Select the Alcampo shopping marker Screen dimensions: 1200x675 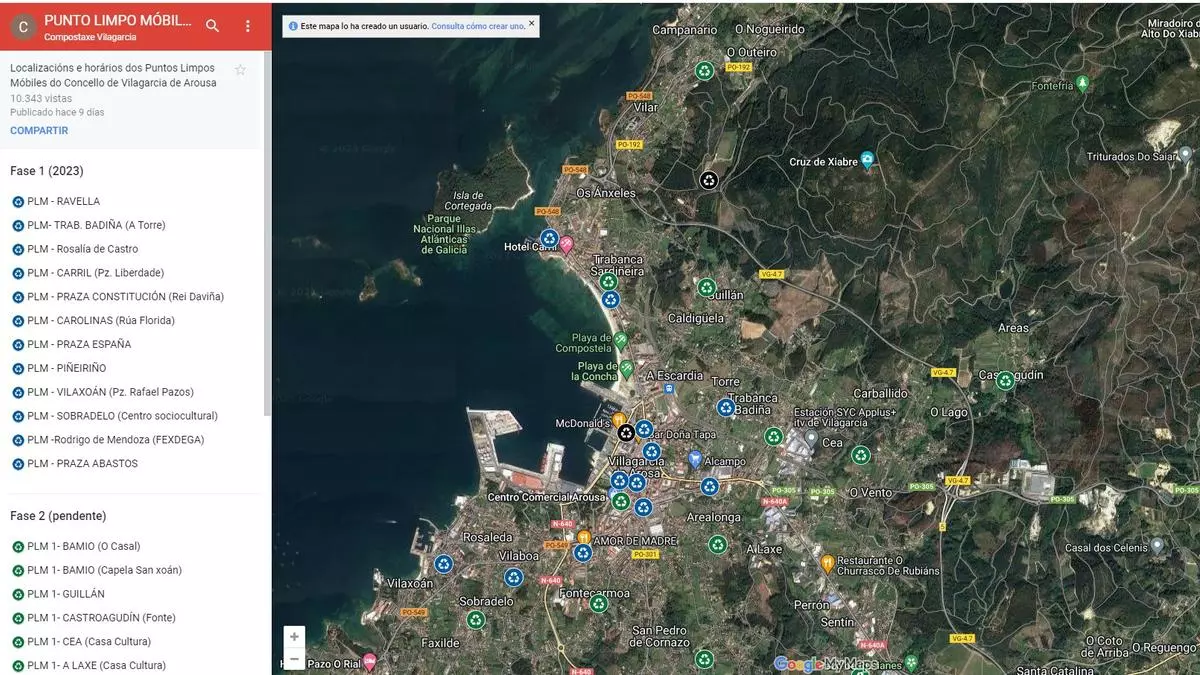click(695, 459)
